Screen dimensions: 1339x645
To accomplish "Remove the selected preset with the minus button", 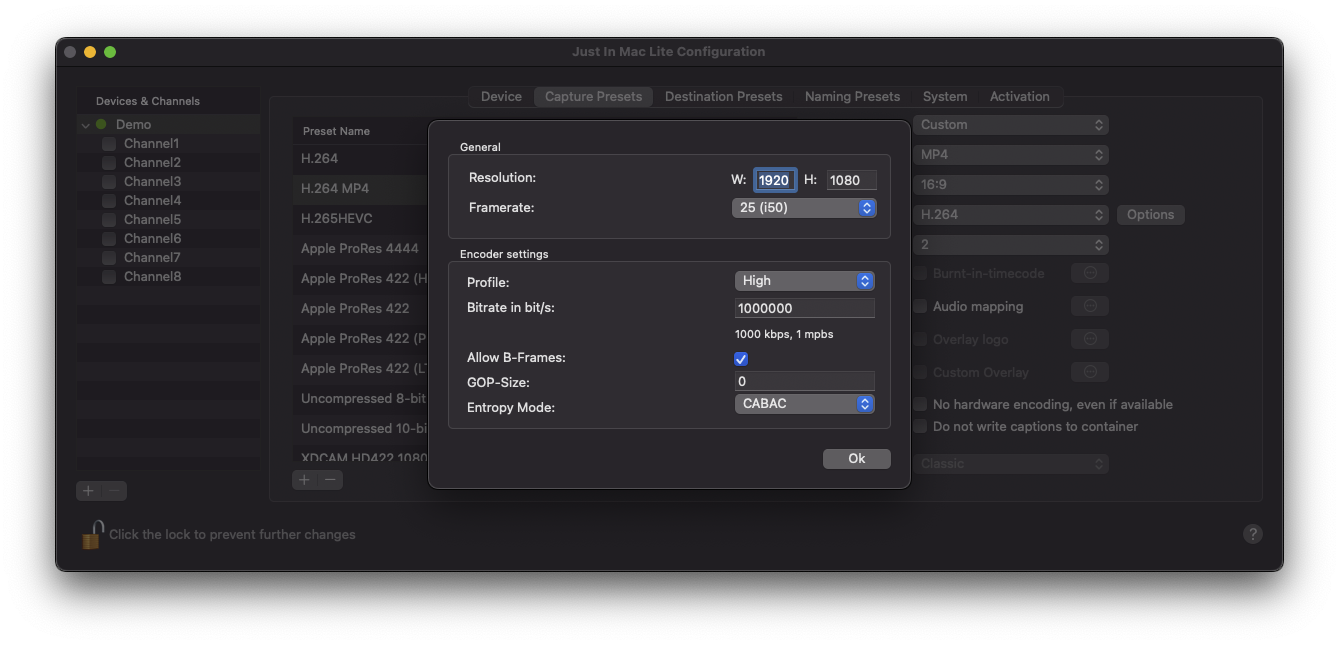I will pyautogui.click(x=330, y=480).
